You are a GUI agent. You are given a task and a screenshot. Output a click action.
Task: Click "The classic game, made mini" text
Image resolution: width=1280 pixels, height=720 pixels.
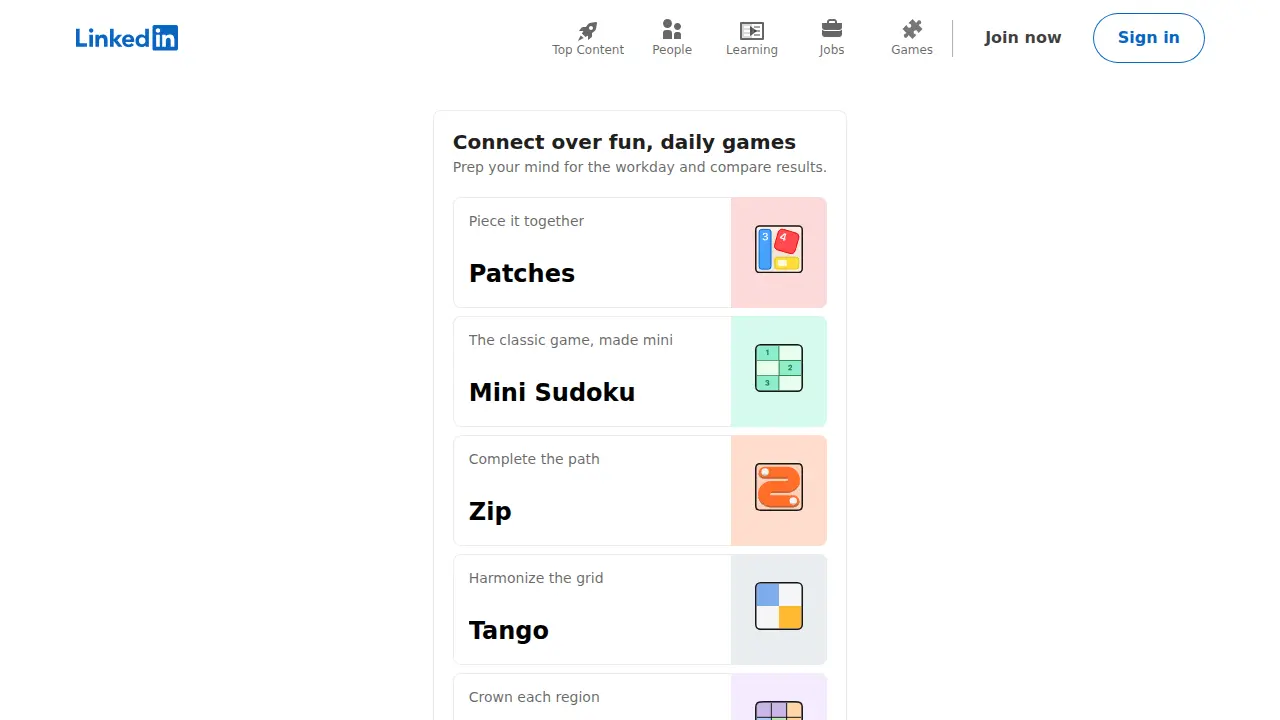[x=571, y=340]
